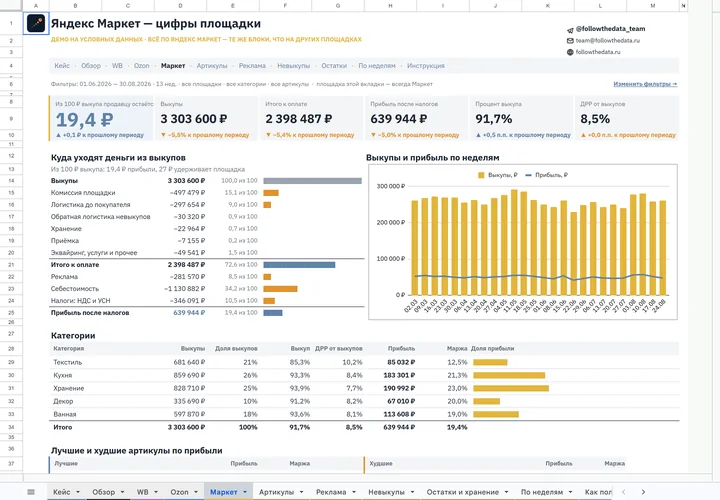Click the 8,5% ДРР от выкупов KPI value
This screenshot has width=720, height=500.
pyautogui.click(x=595, y=119)
